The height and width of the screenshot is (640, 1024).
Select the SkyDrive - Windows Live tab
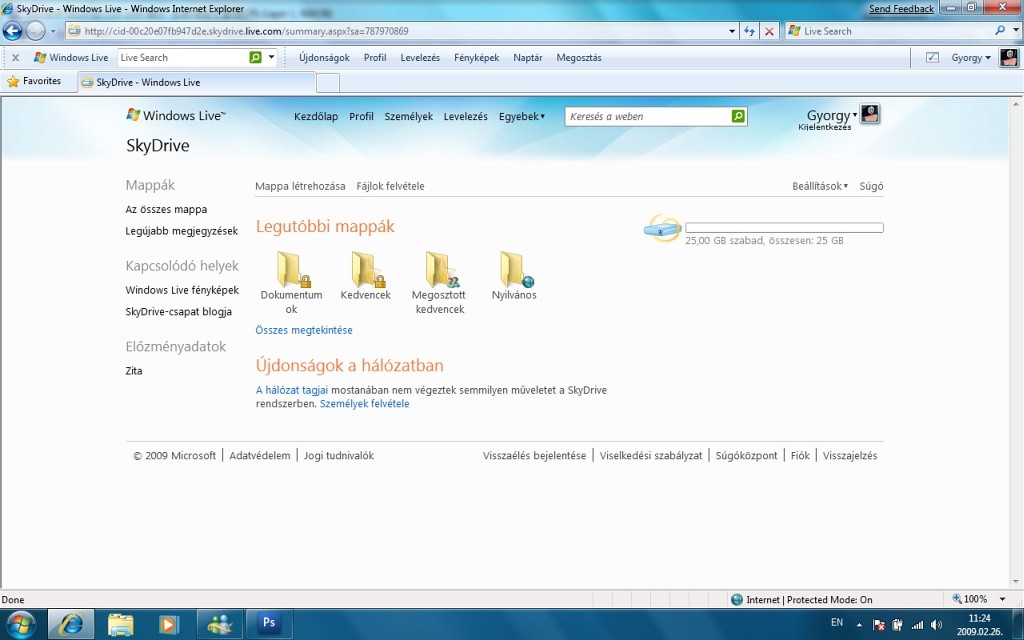pyautogui.click(x=196, y=82)
